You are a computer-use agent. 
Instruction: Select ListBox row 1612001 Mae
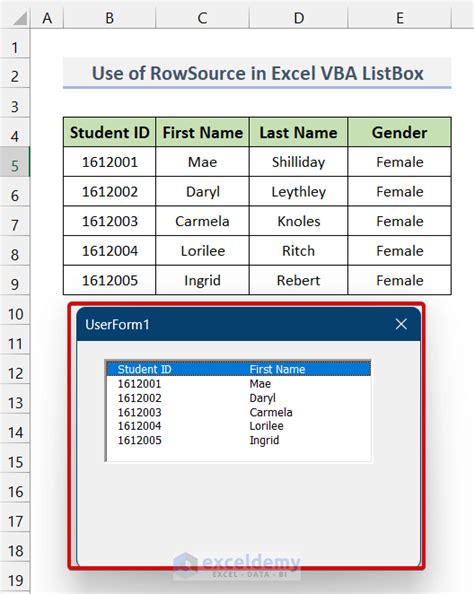tap(239, 383)
